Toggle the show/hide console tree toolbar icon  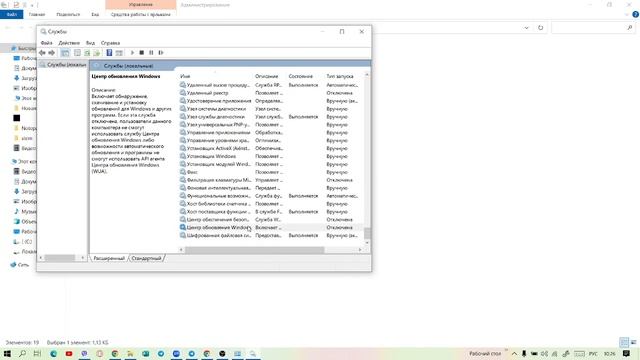(x=65, y=53)
